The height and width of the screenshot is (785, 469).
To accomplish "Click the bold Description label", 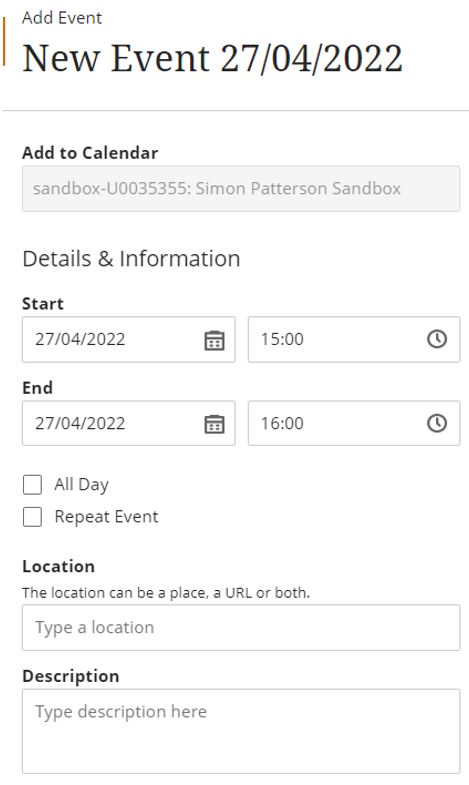I will 71,676.
